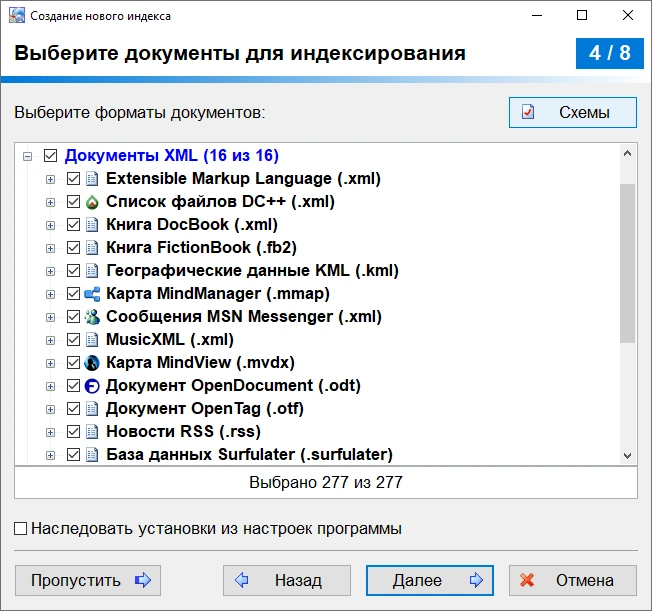Image resolution: width=652 pixels, height=611 pixels.
Task: Click the format list scroll up arrow
Action: pyautogui.click(x=627, y=153)
